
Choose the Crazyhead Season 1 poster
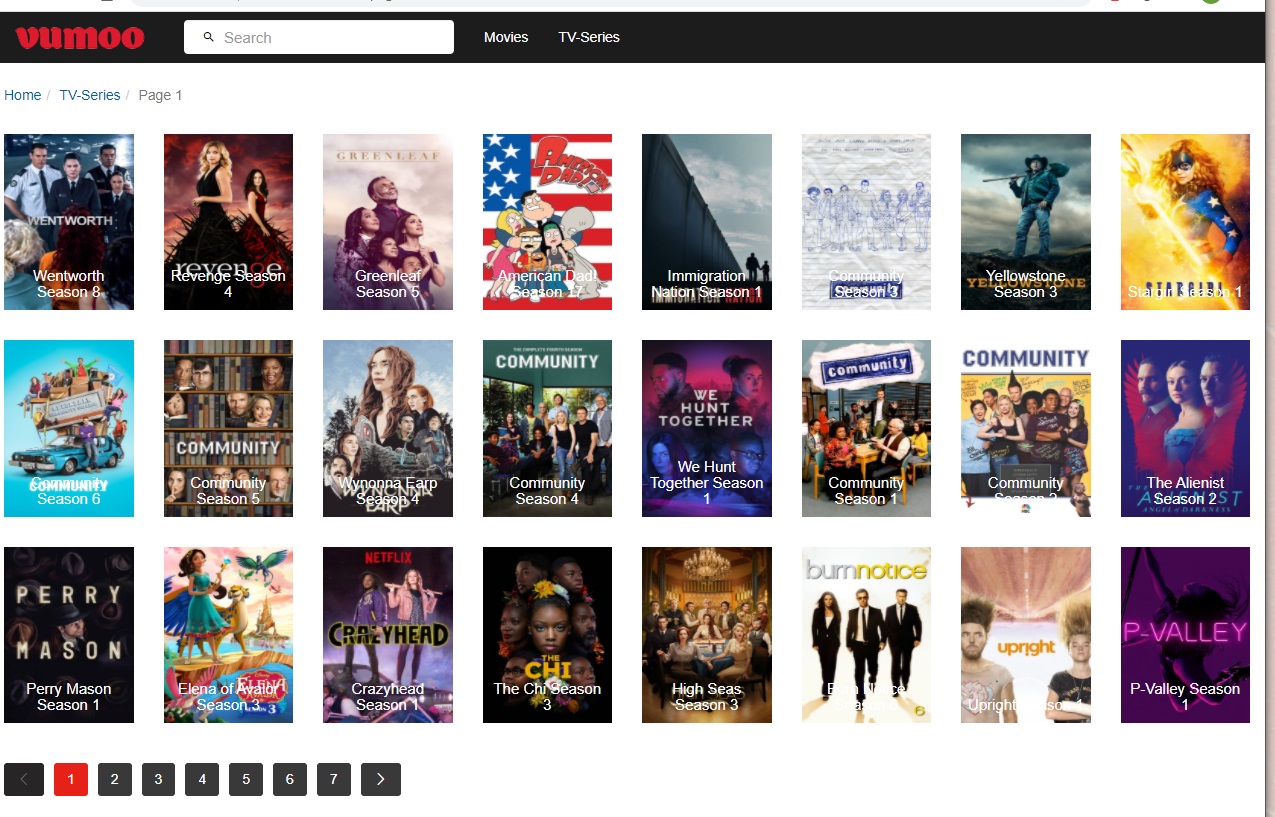coord(388,635)
